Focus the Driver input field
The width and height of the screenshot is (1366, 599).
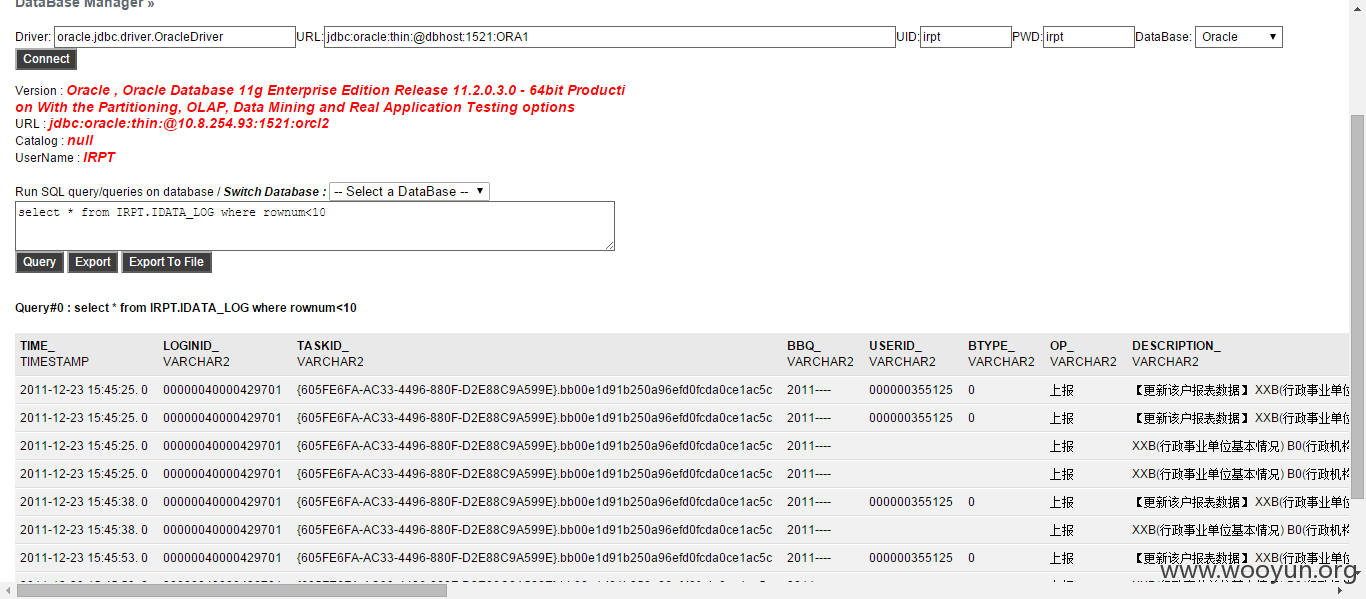(x=175, y=37)
